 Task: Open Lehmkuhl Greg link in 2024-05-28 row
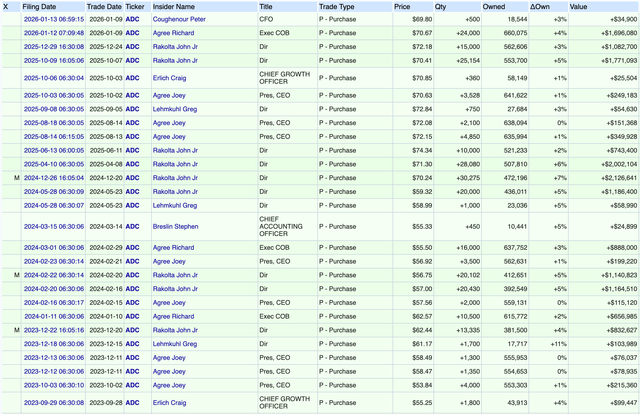click(175, 205)
